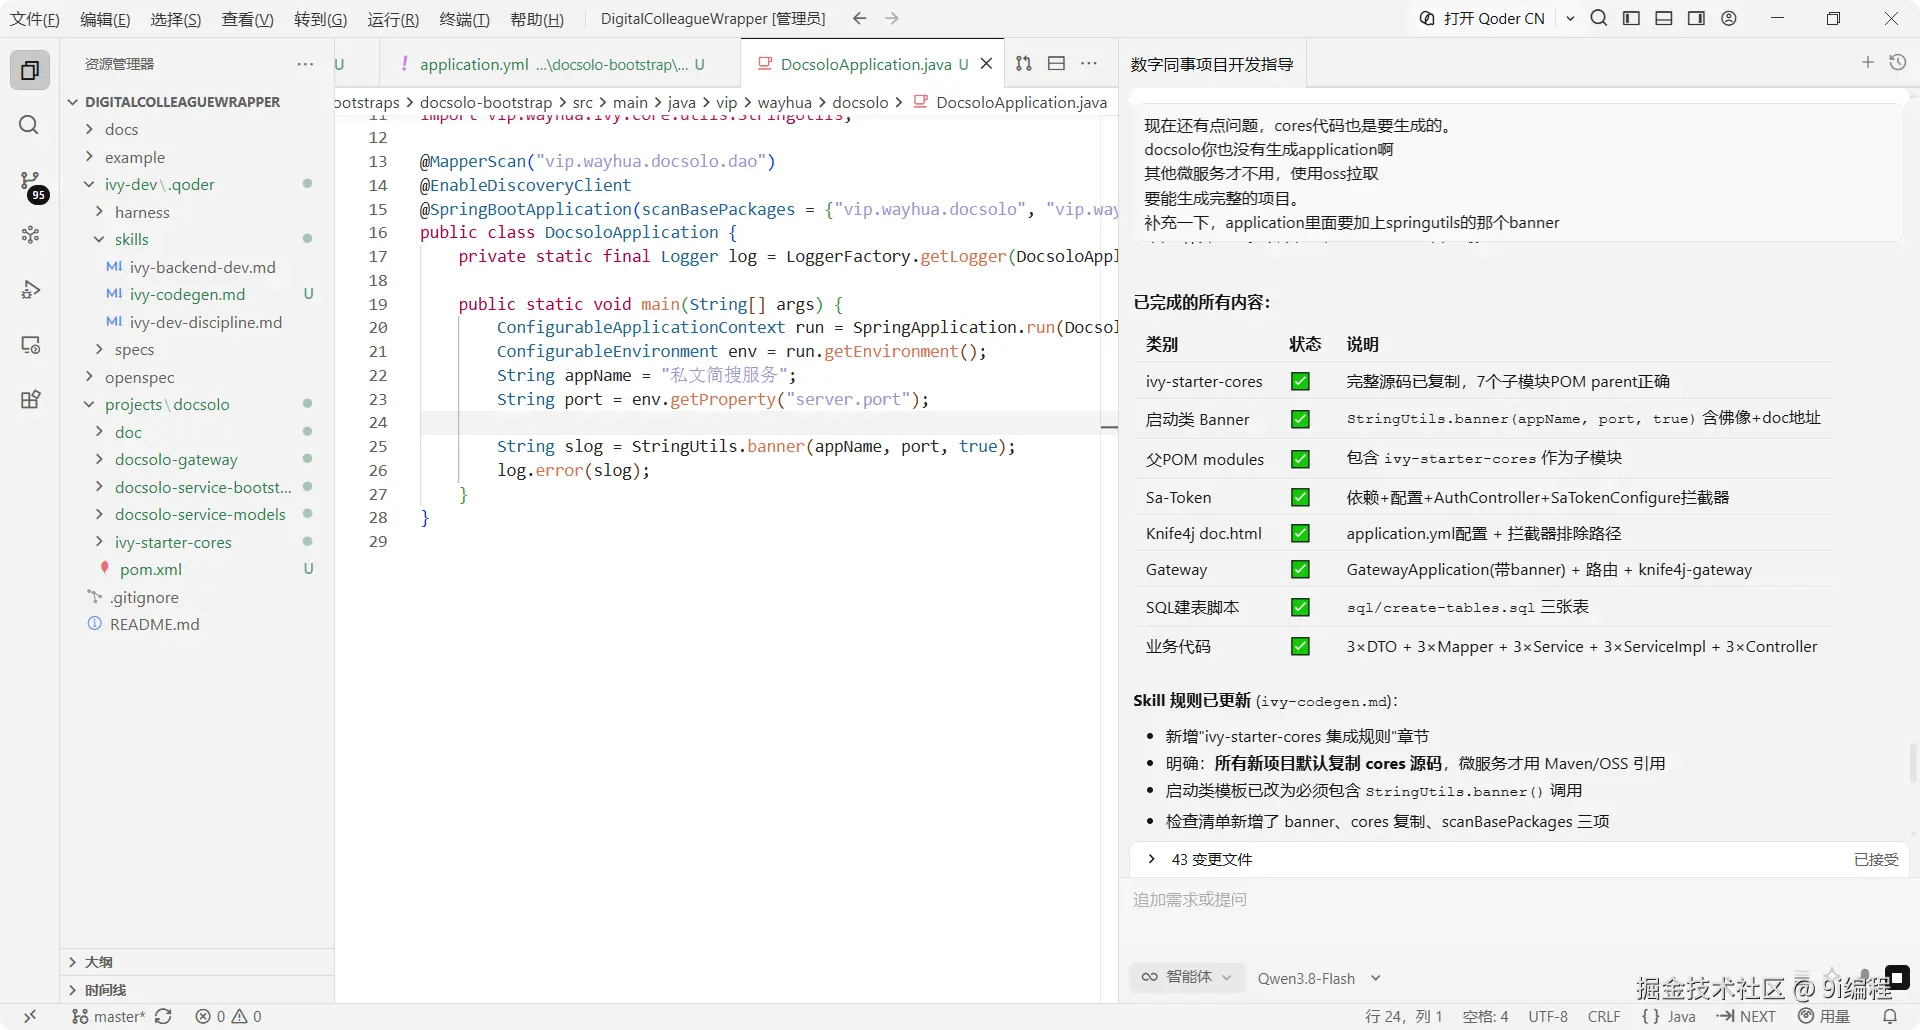Collapse the skills folder
Image resolution: width=1920 pixels, height=1030 pixels.
[131, 239]
